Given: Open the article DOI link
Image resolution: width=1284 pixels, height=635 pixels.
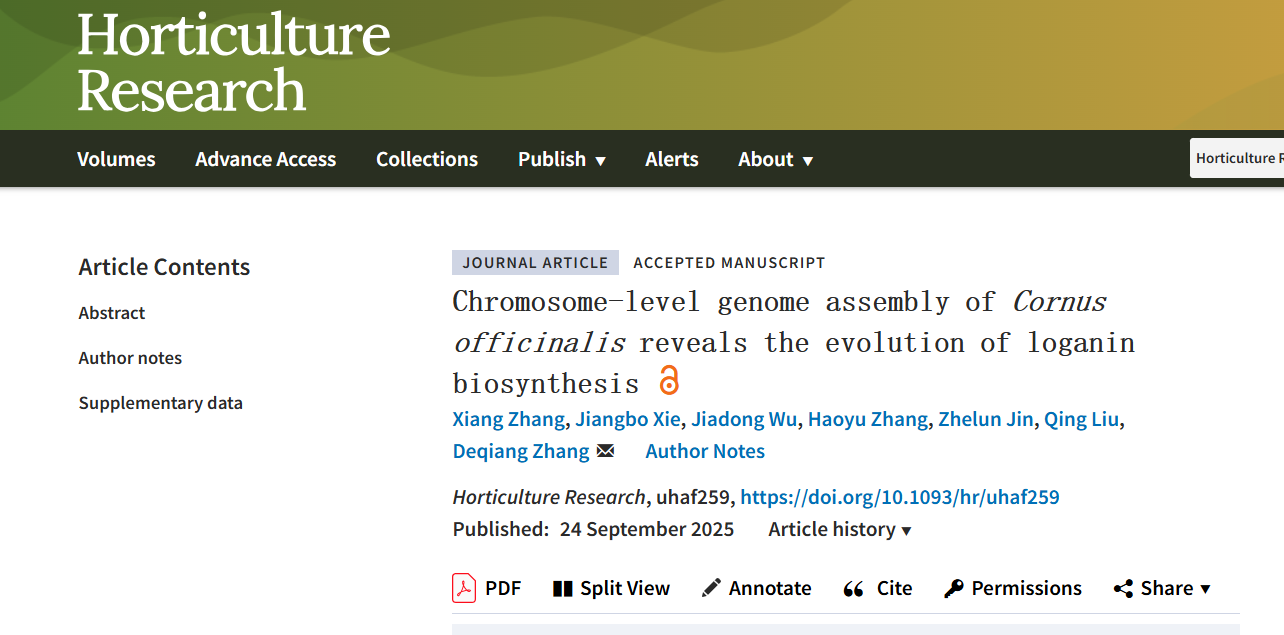Looking at the screenshot, I should point(899,497).
